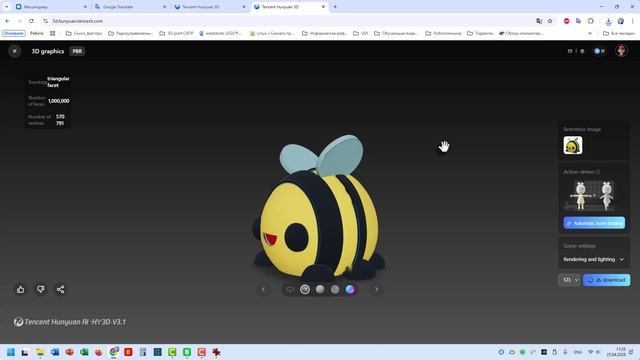Select the plain gray sphere render mode
Screen dimensions: 640x360
320,289
